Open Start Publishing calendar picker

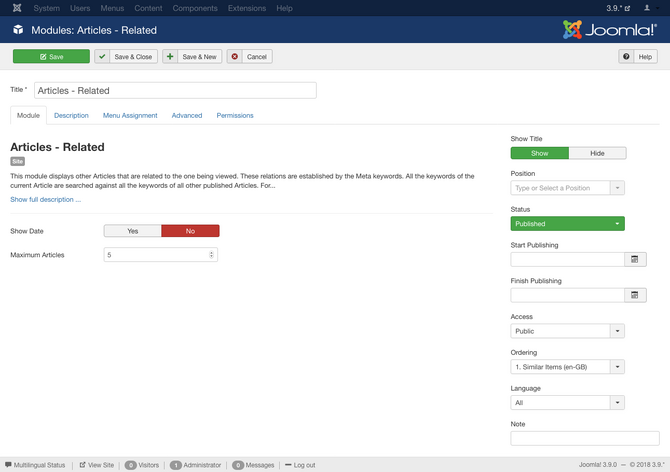point(635,259)
